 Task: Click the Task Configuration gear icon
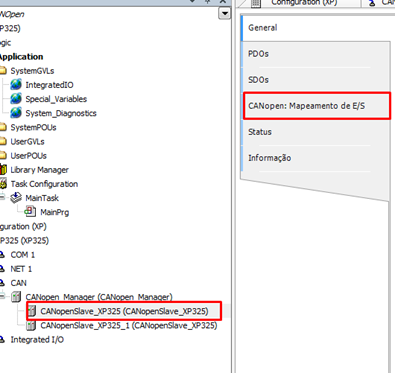click(3, 184)
